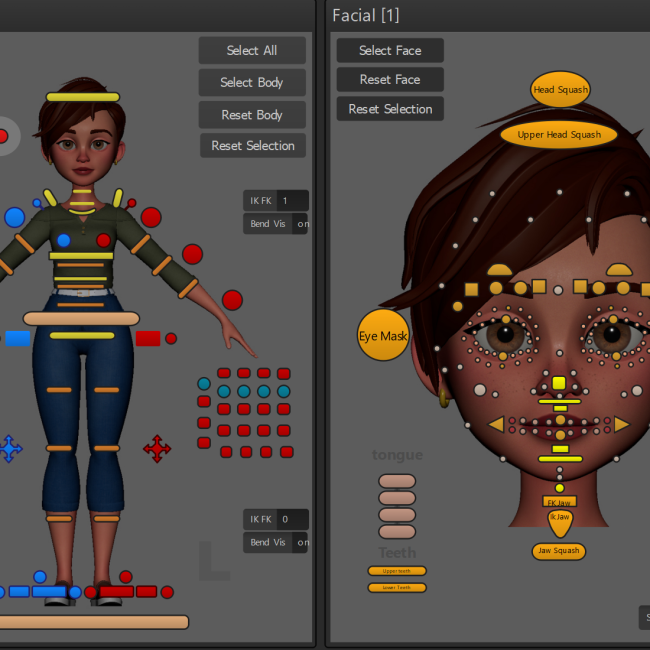The height and width of the screenshot is (650, 650).
Task: Select the lowest tongue pill control
Action: [397, 531]
